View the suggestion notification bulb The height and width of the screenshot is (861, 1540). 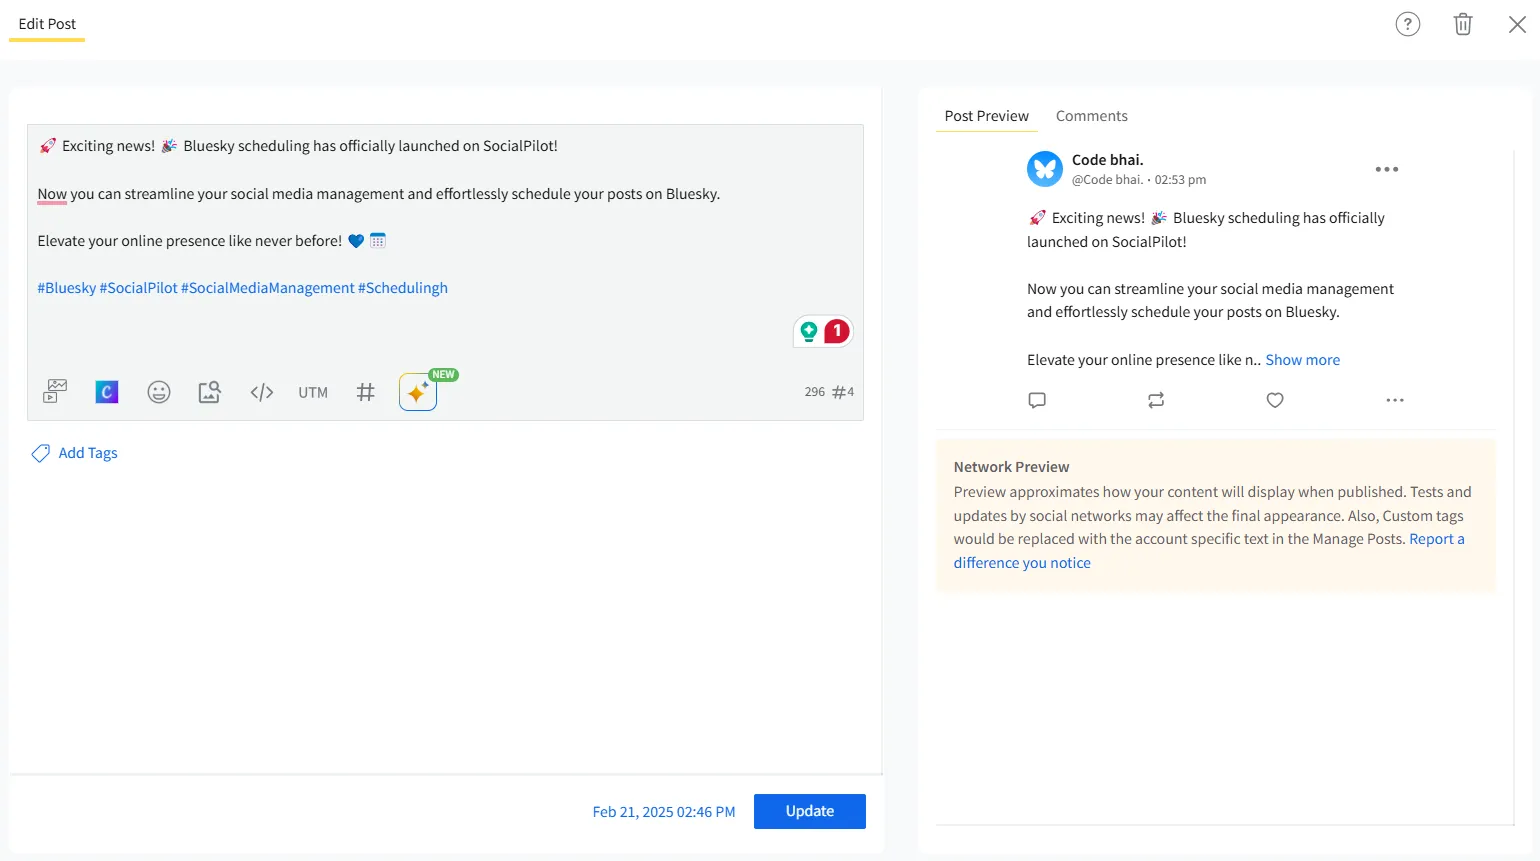pyautogui.click(x=811, y=330)
